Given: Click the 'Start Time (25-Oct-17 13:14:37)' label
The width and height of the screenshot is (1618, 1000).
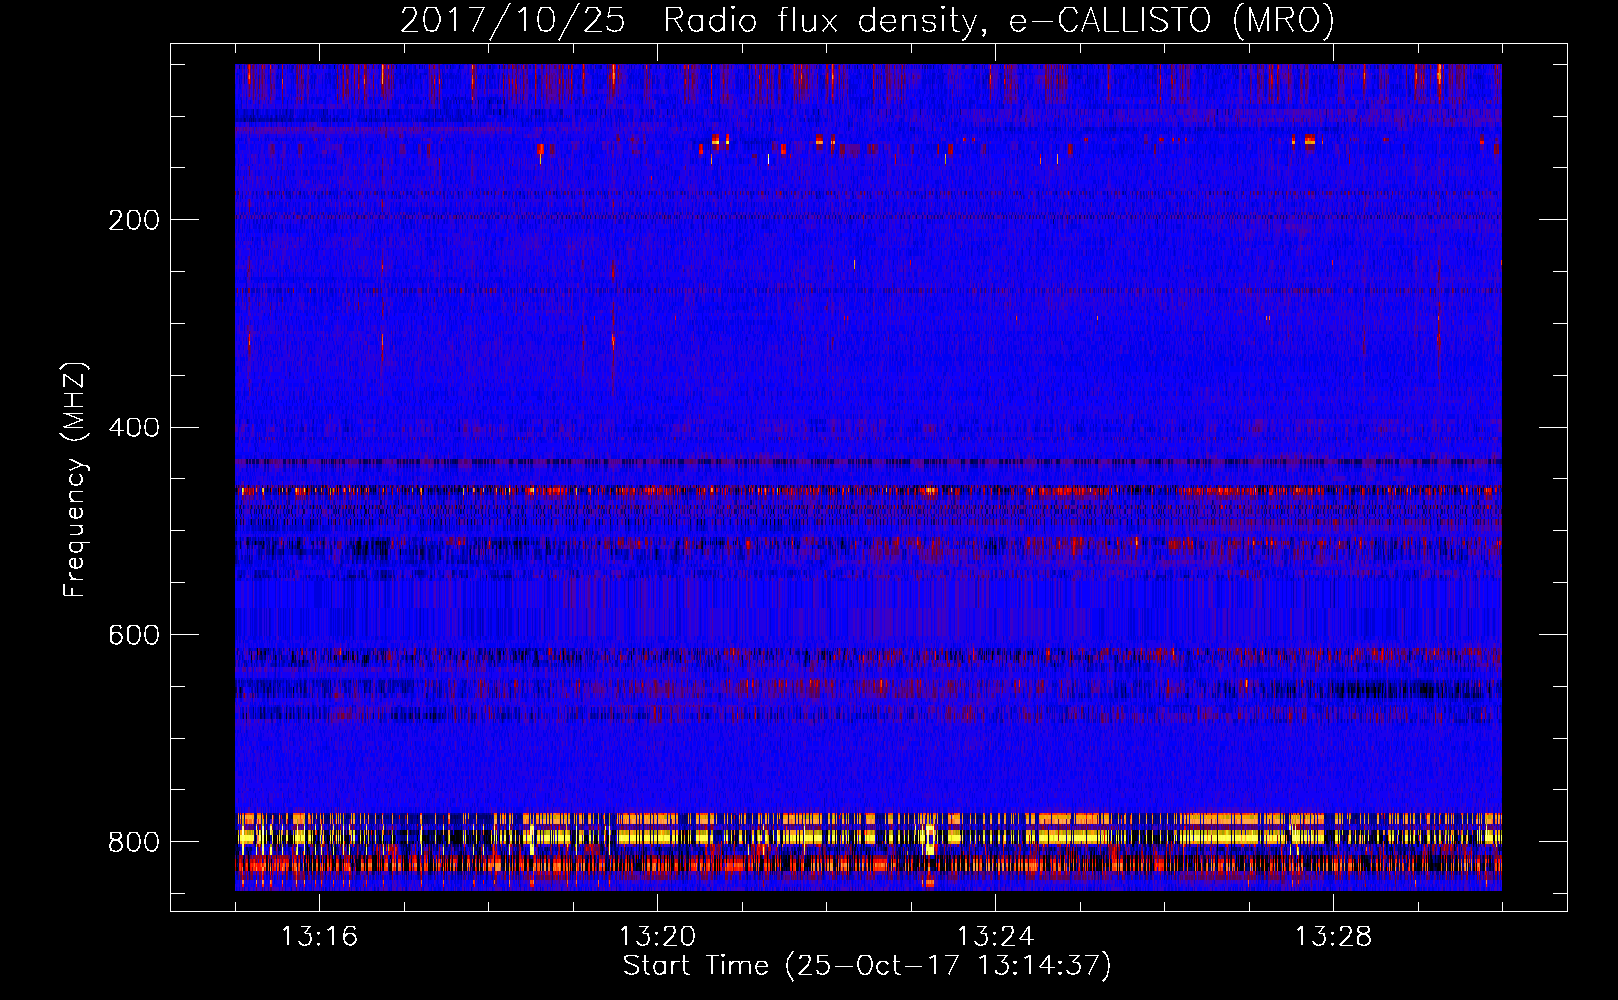Looking at the screenshot, I should click(867, 966).
